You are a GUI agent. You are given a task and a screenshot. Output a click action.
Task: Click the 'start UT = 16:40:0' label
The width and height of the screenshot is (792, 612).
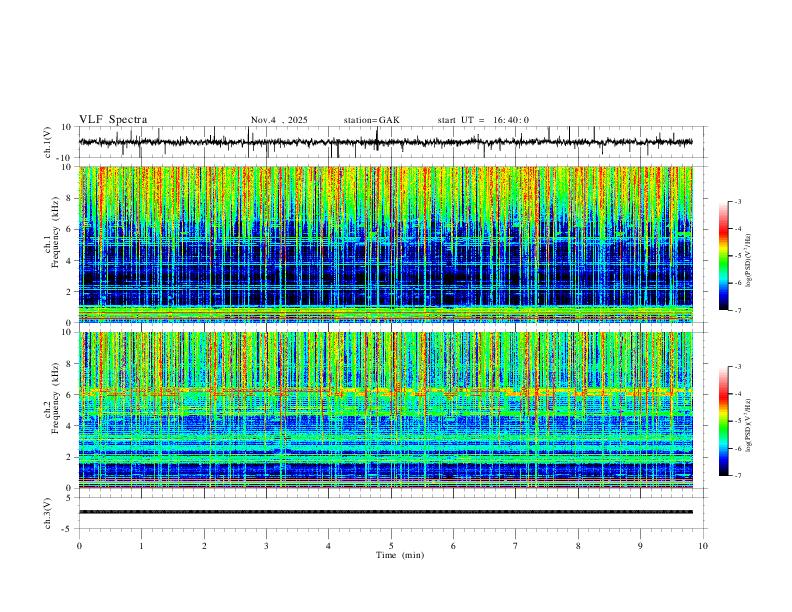coord(483,120)
